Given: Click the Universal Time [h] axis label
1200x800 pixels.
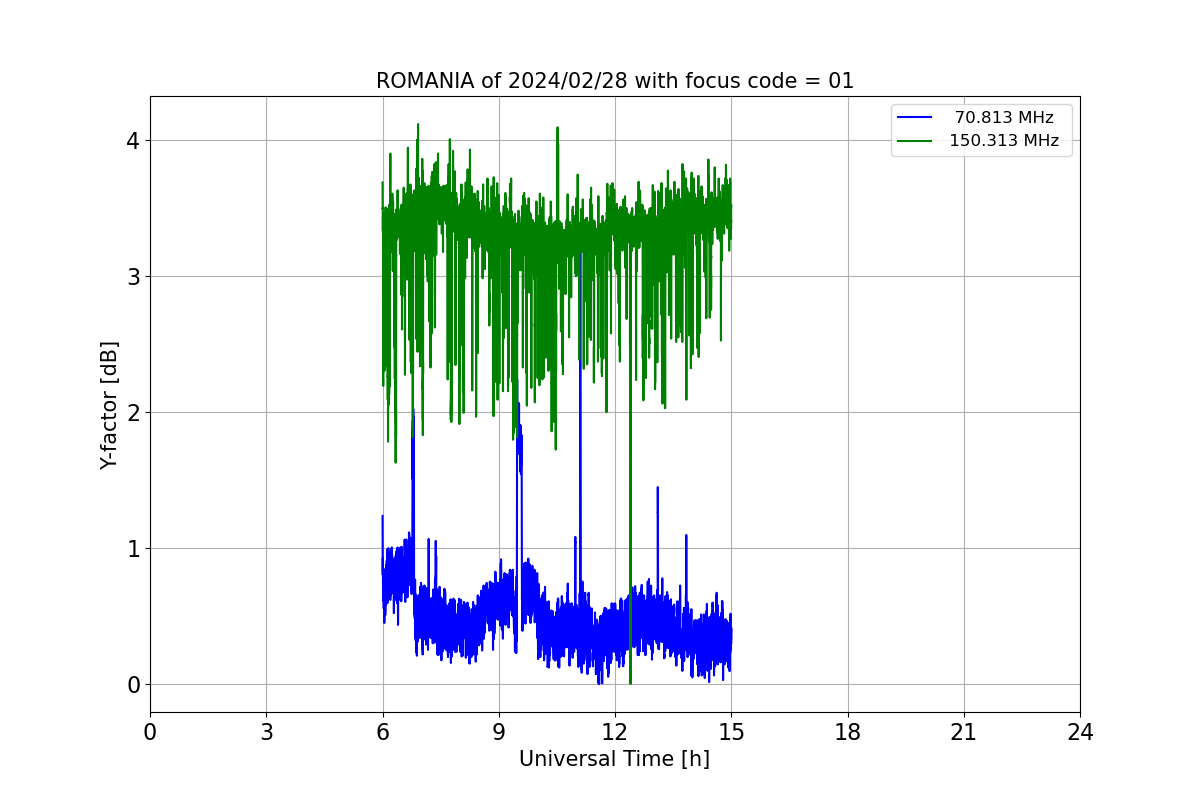Looking at the screenshot, I should 614,759.
